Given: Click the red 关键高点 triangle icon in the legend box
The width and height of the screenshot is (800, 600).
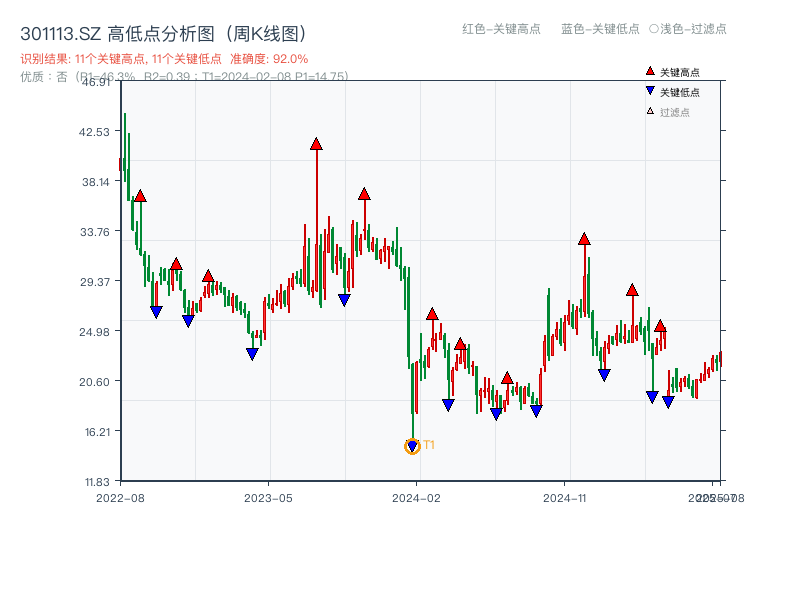Looking at the screenshot, I should click(x=648, y=70).
